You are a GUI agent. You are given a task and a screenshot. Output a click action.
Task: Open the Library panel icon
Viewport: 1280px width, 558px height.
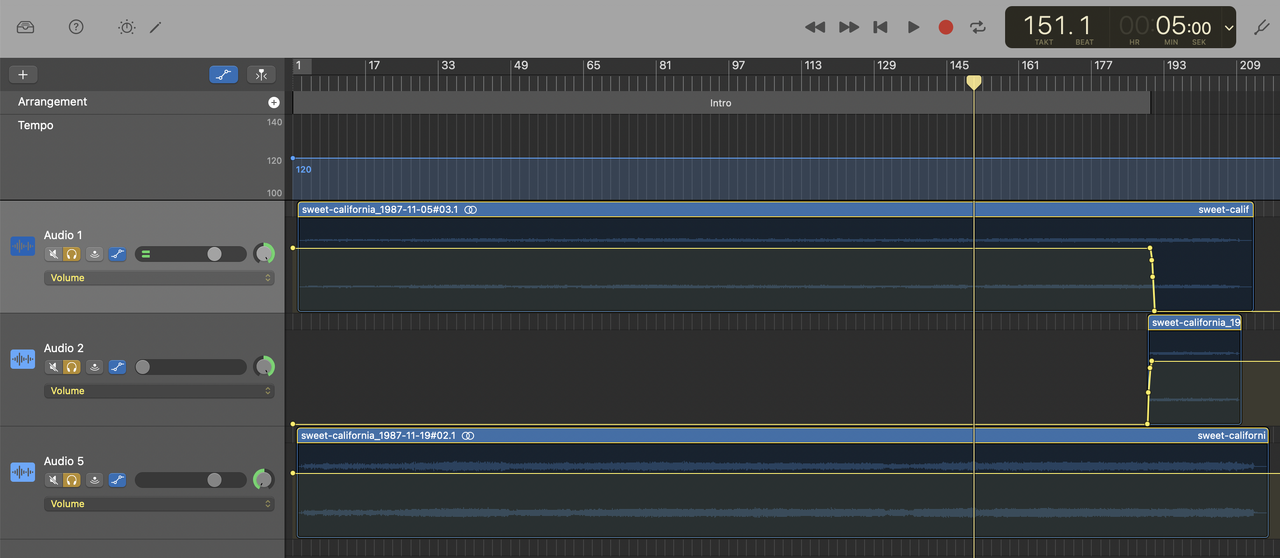coord(26,27)
